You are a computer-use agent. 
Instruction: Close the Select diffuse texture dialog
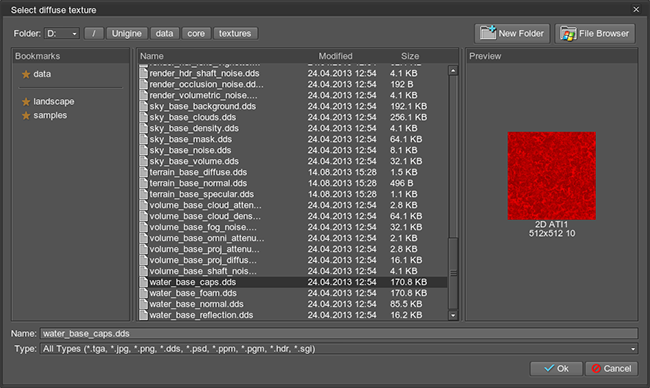pos(636,9)
